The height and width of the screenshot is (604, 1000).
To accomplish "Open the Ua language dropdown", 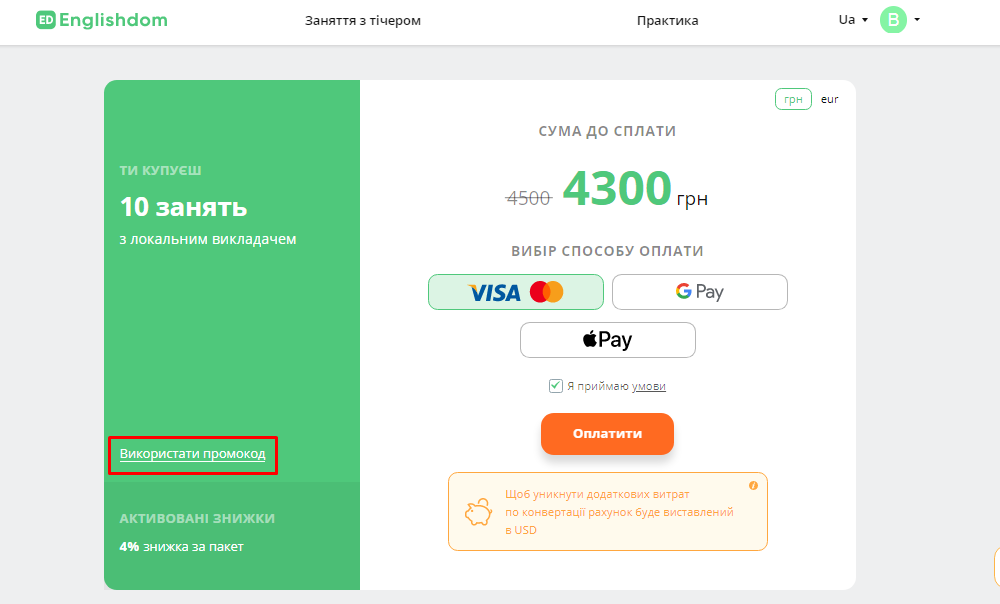I will click(x=853, y=20).
